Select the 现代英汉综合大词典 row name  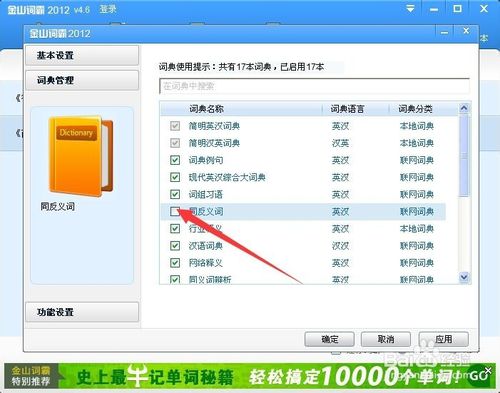pos(227,177)
